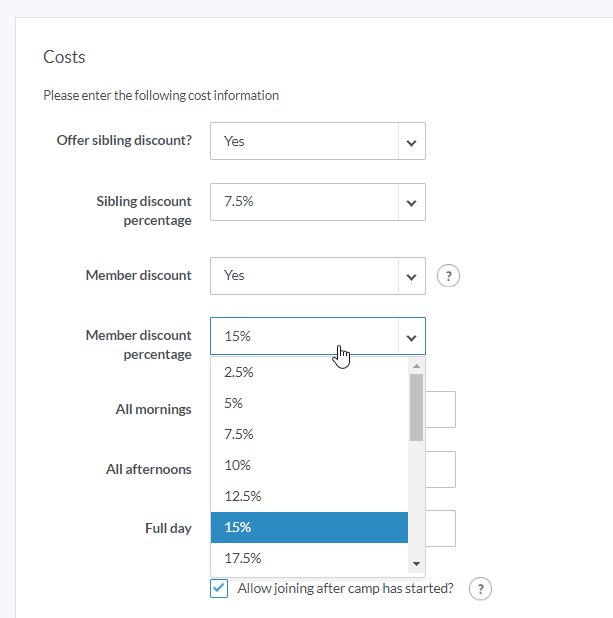Image resolution: width=613 pixels, height=618 pixels.
Task: Expand the Offer sibling discount dropdown
Action: [x=317, y=142]
